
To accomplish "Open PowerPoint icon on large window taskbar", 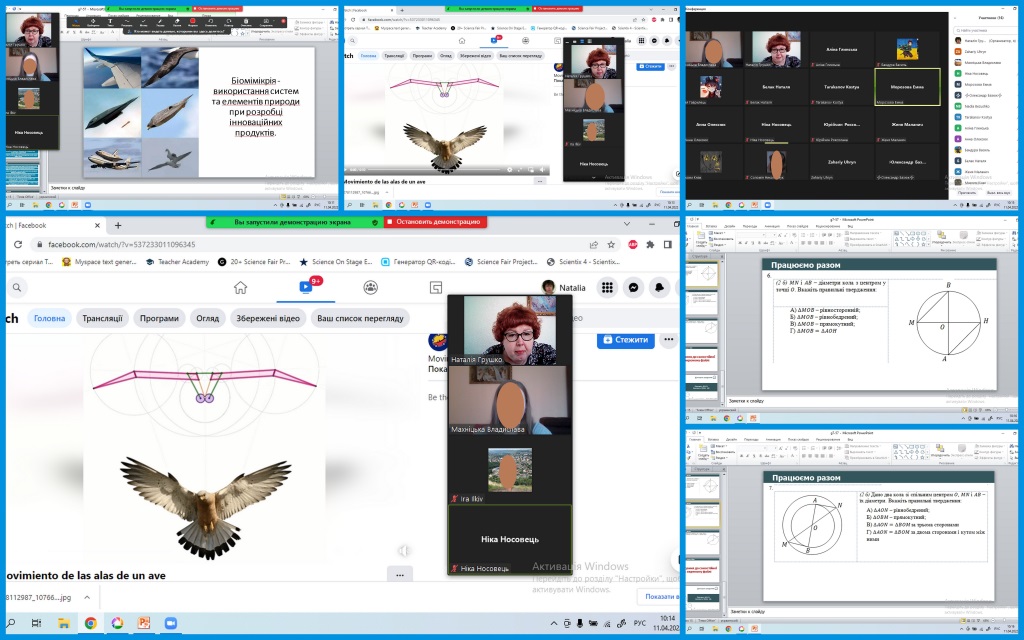I will click(x=144, y=623).
